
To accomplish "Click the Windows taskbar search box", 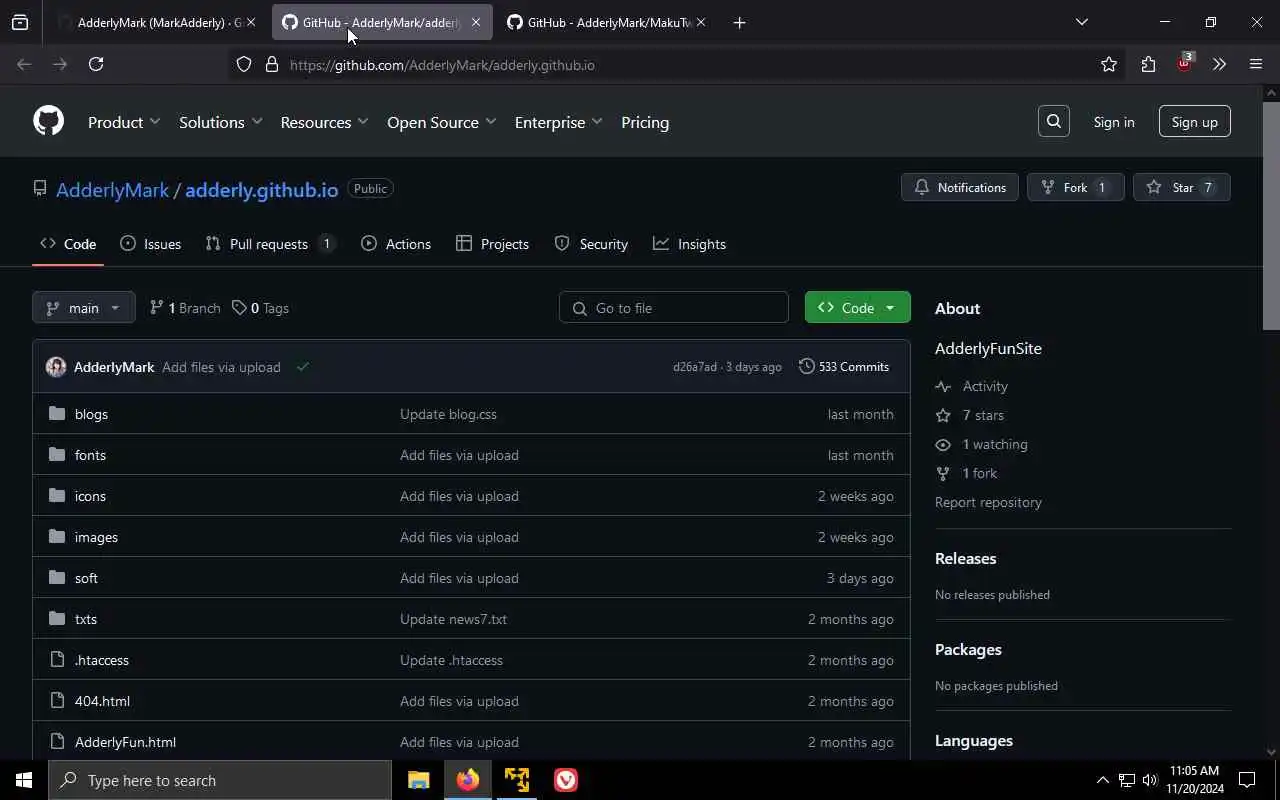I will pos(220,780).
